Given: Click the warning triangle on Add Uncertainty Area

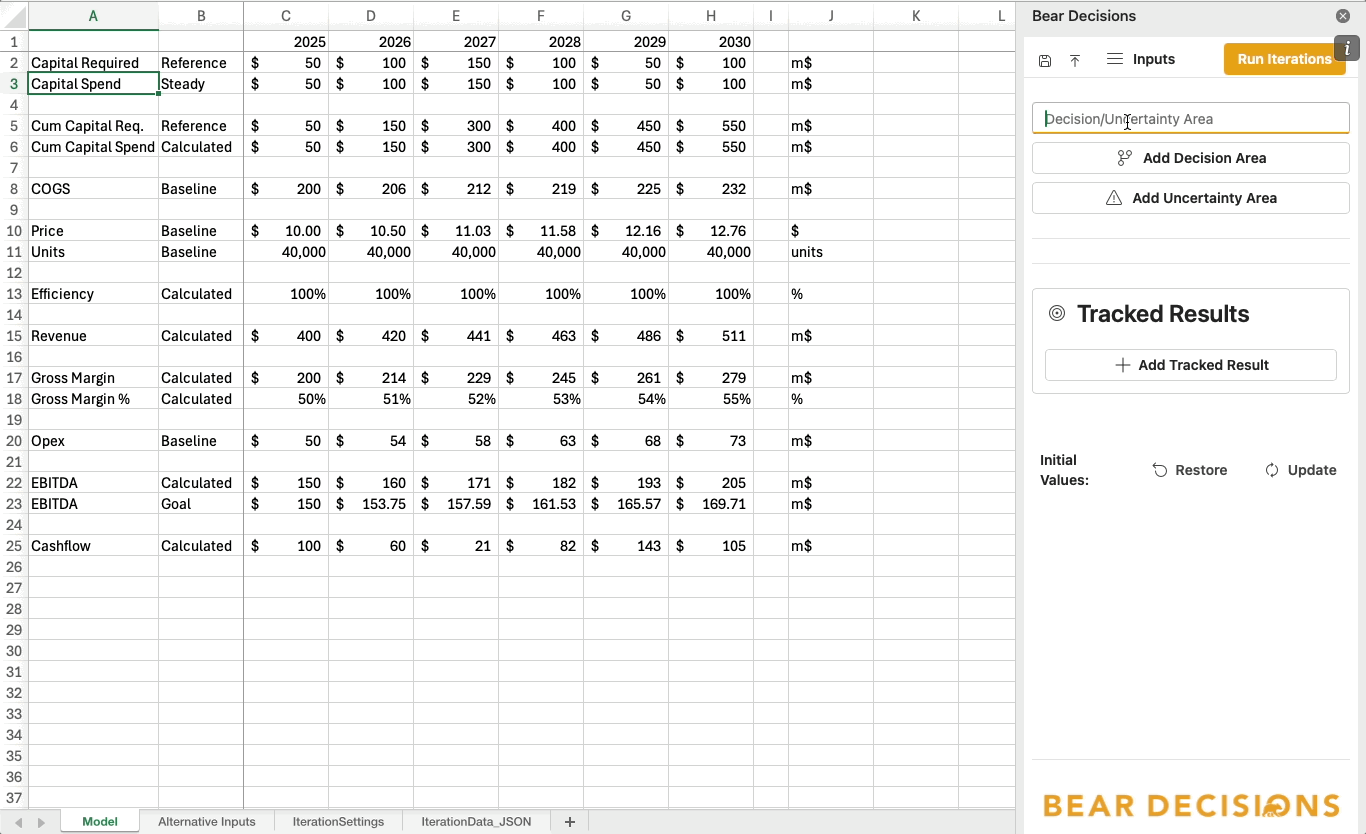Looking at the screenshot, I should 1114,197.
